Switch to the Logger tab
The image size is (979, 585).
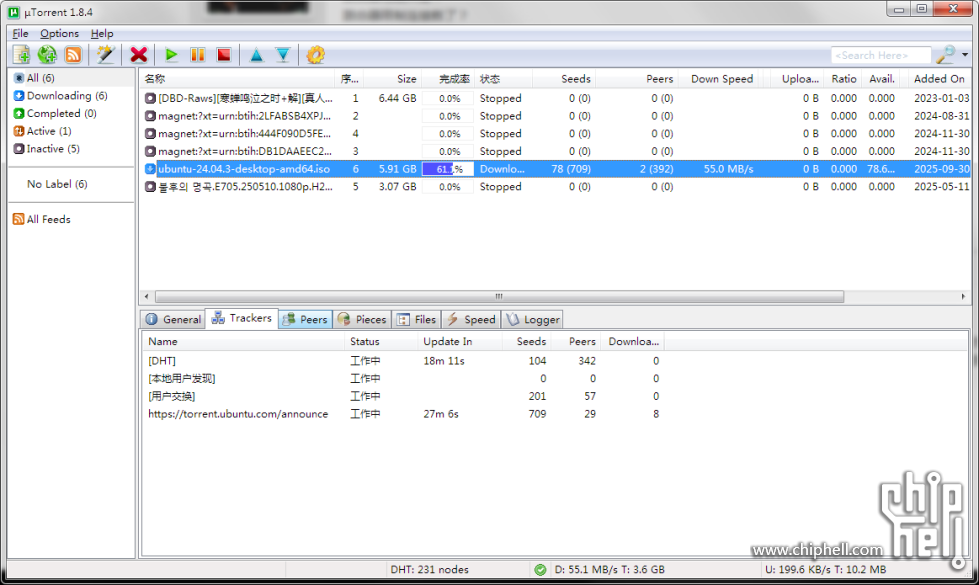coord(533,319)
